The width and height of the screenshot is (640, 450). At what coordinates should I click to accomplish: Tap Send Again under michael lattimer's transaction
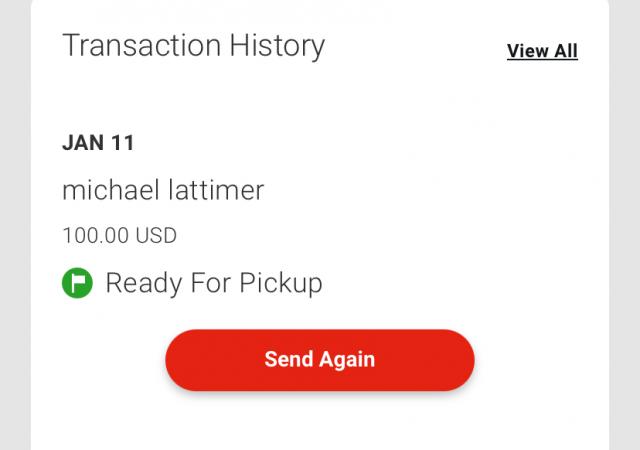pos(319,360)
